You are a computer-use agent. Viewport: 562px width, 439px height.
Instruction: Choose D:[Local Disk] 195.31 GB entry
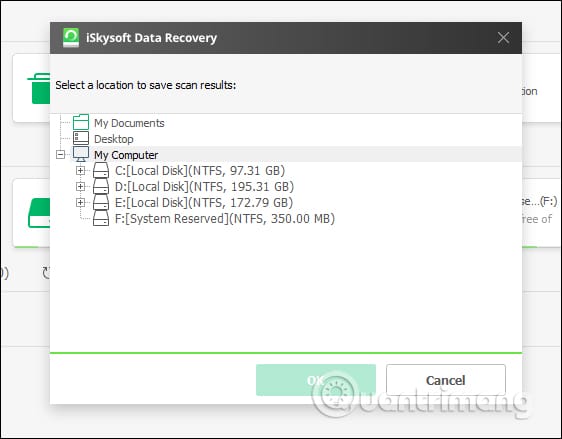click(204, 186)
